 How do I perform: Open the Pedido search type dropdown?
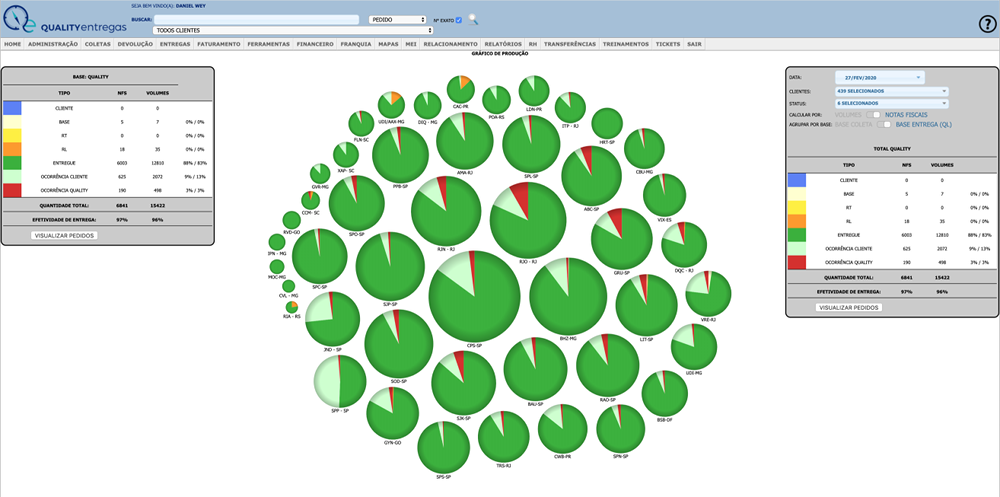tap(396, 19)
